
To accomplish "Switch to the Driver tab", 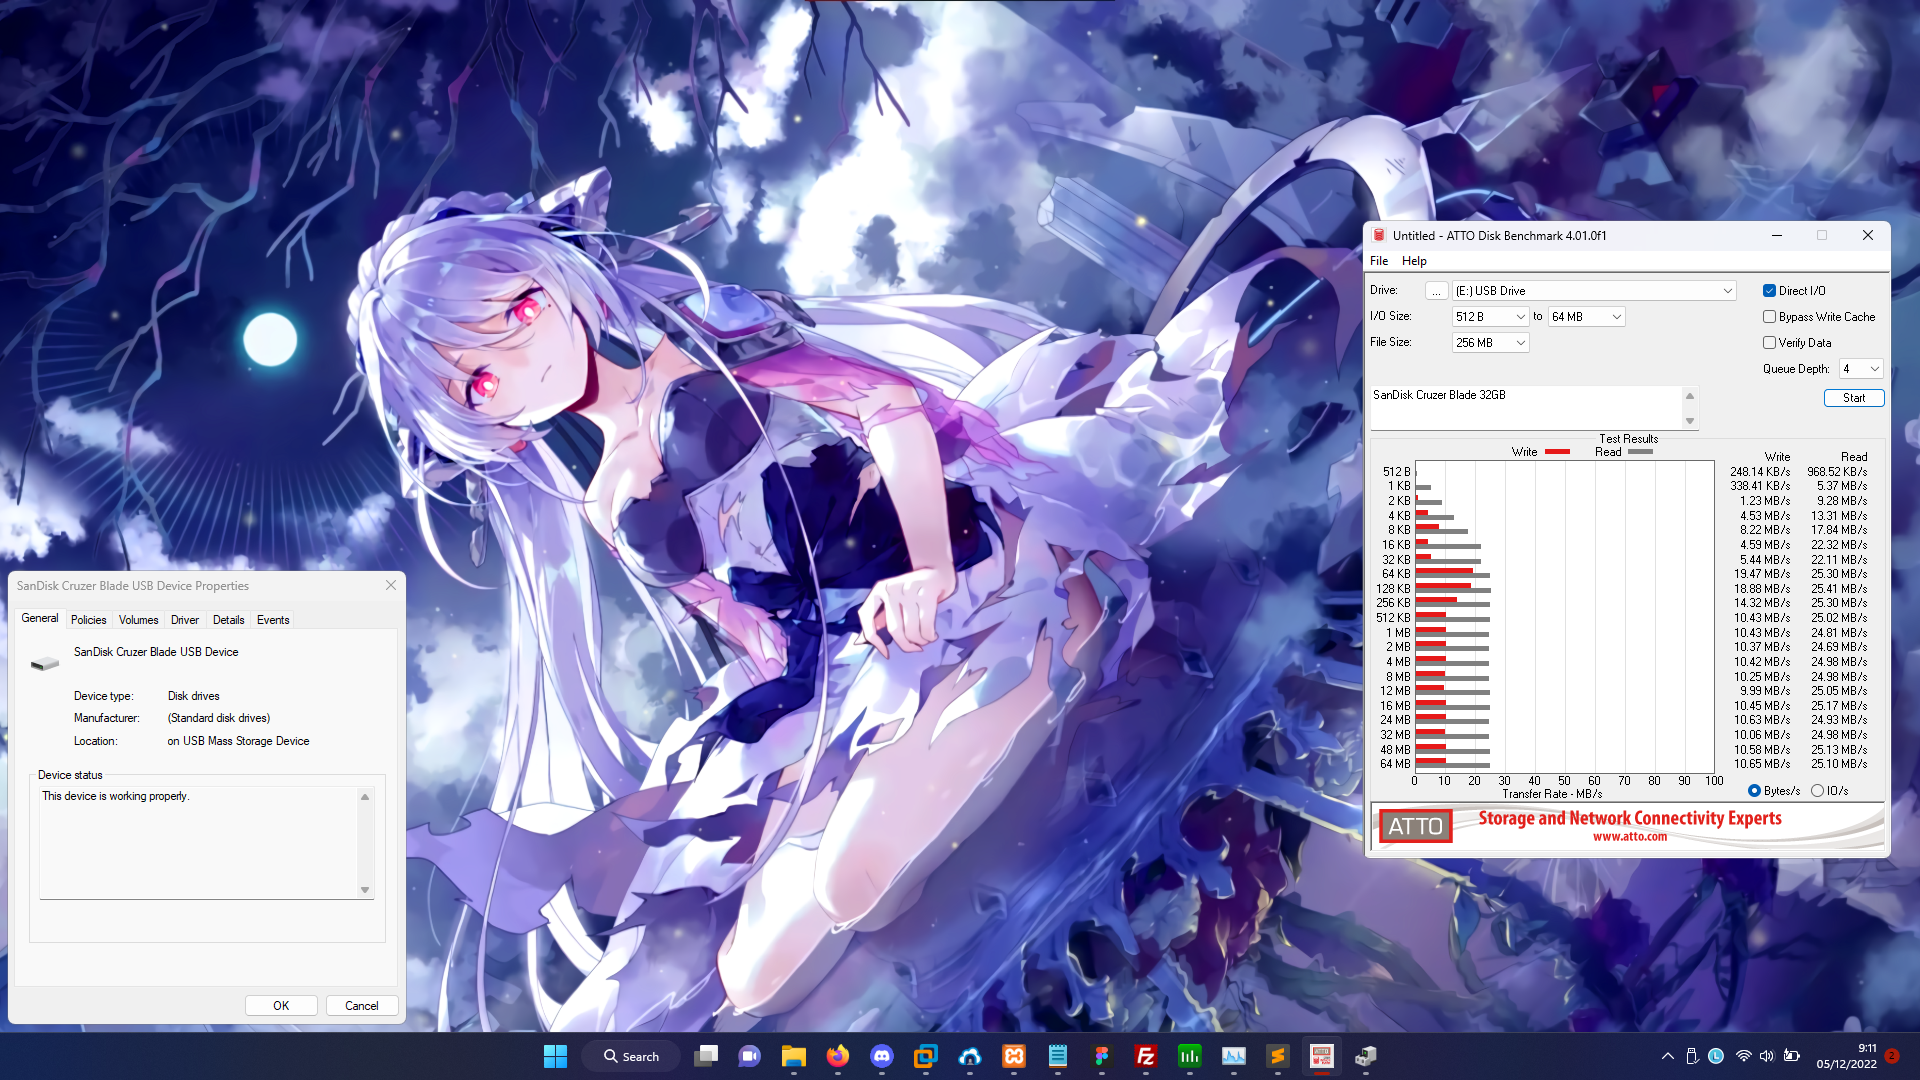I will 185,620.
